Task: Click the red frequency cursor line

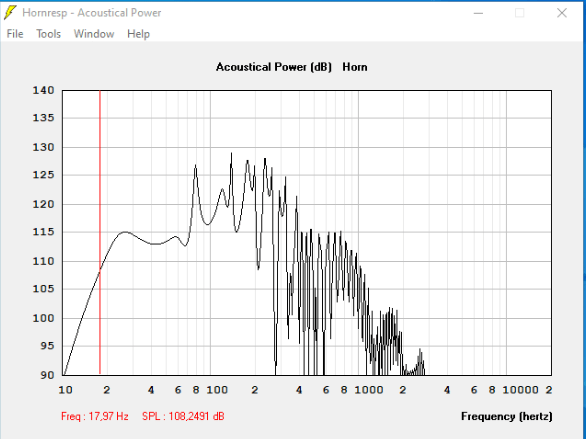Action: tap(100, 232)
